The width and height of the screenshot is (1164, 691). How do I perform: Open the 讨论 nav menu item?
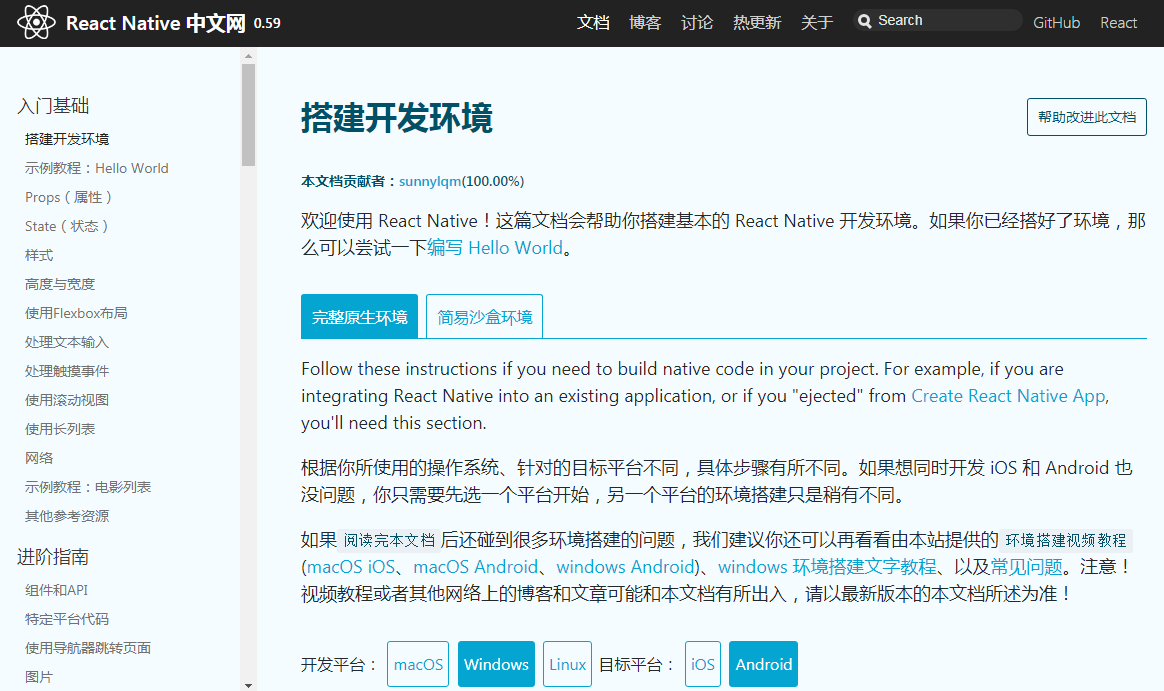[696, 23]
